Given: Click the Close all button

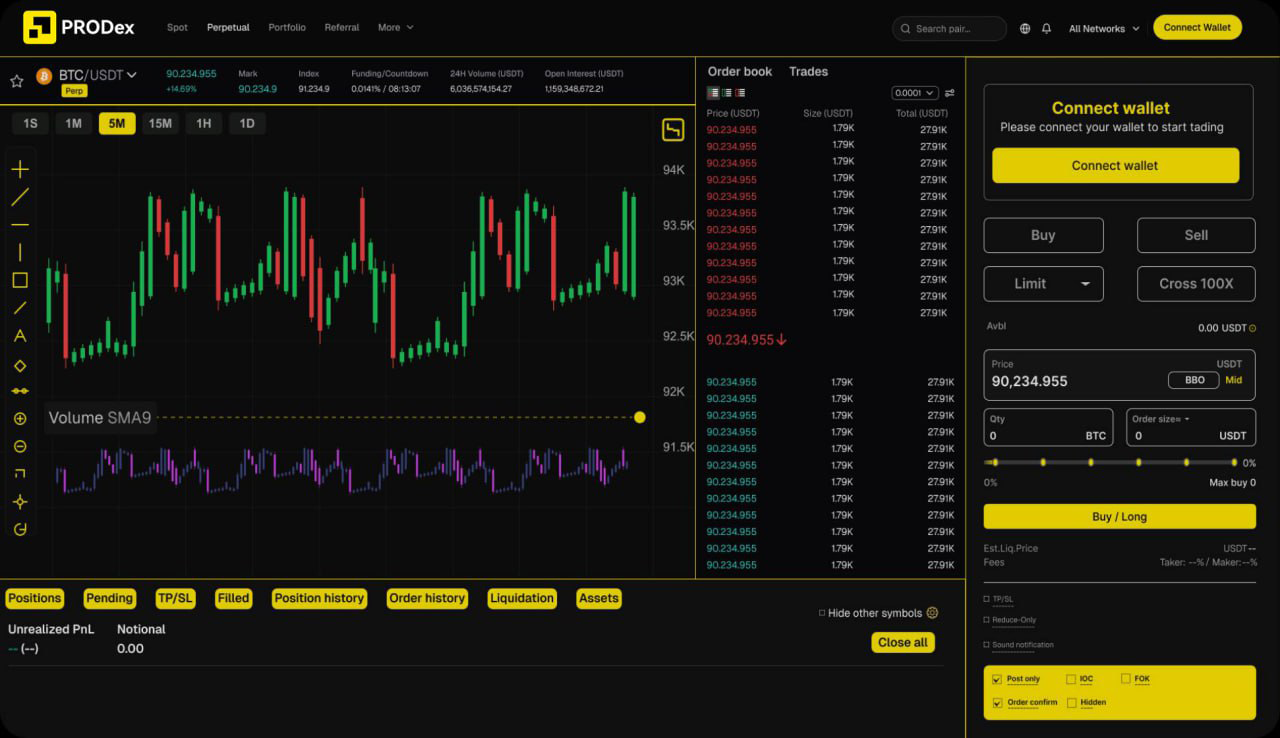Looking at the screenshot, I should (902, 643).
